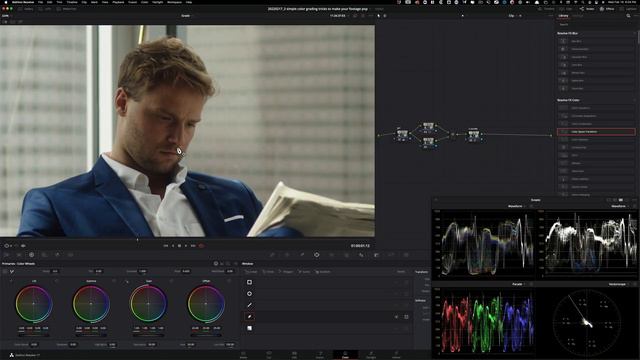The image size is (640, 360).
Task: Click the Box Blur effect icon
Action: pyautogui.click(x=563, y=41)
